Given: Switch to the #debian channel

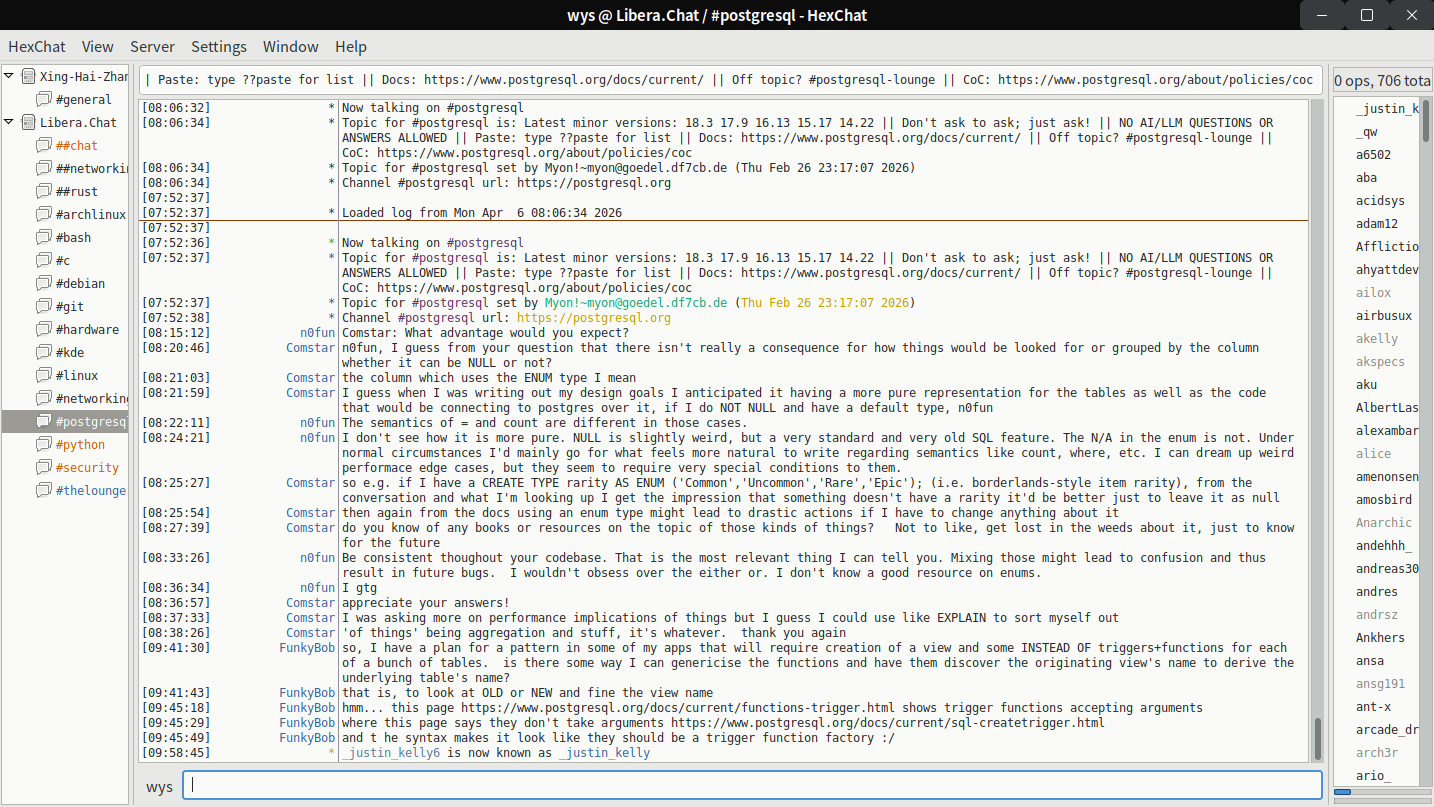Looking at the screenshot, I should coord(80,283).
